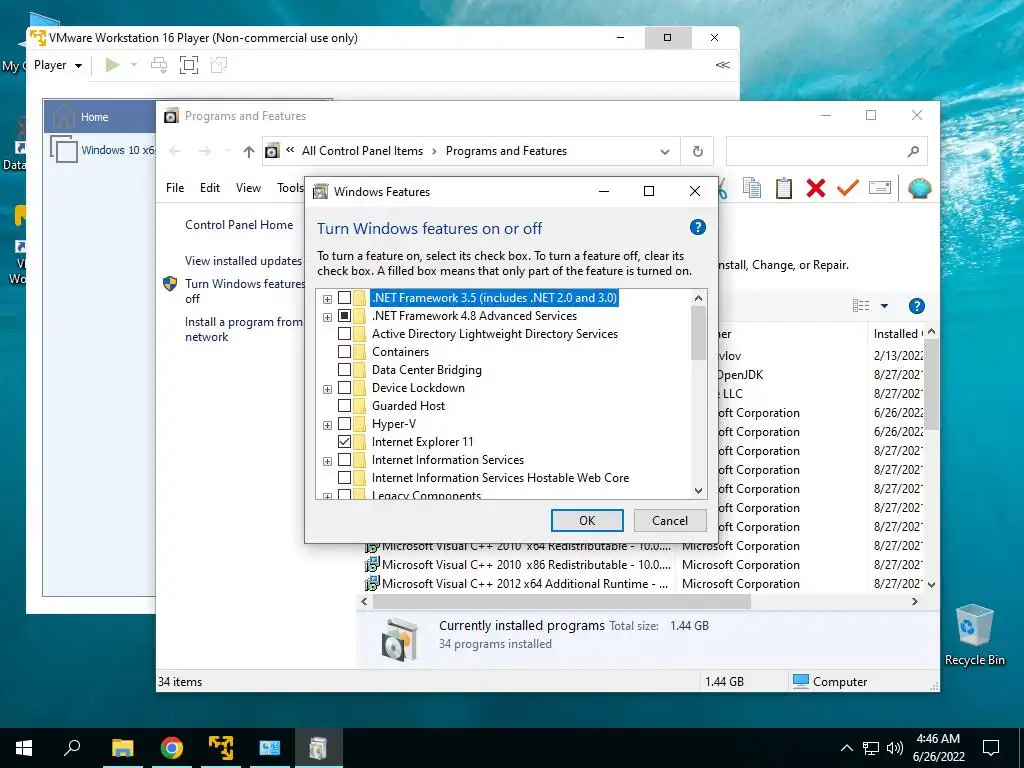
Task: Open the Player menu in VMware
Action: click(x=58, y=65)
